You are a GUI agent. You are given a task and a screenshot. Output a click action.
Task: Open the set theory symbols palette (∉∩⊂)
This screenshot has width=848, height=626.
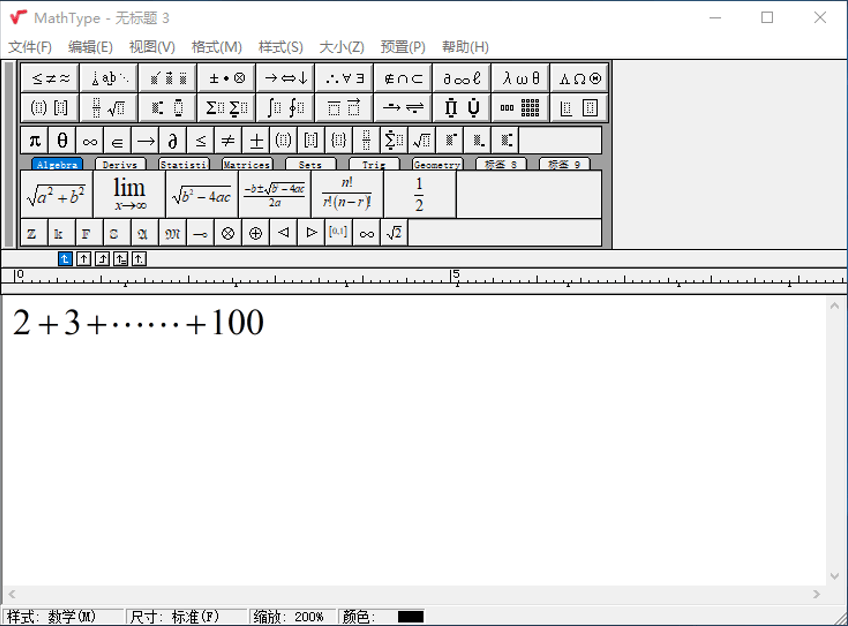403,78
